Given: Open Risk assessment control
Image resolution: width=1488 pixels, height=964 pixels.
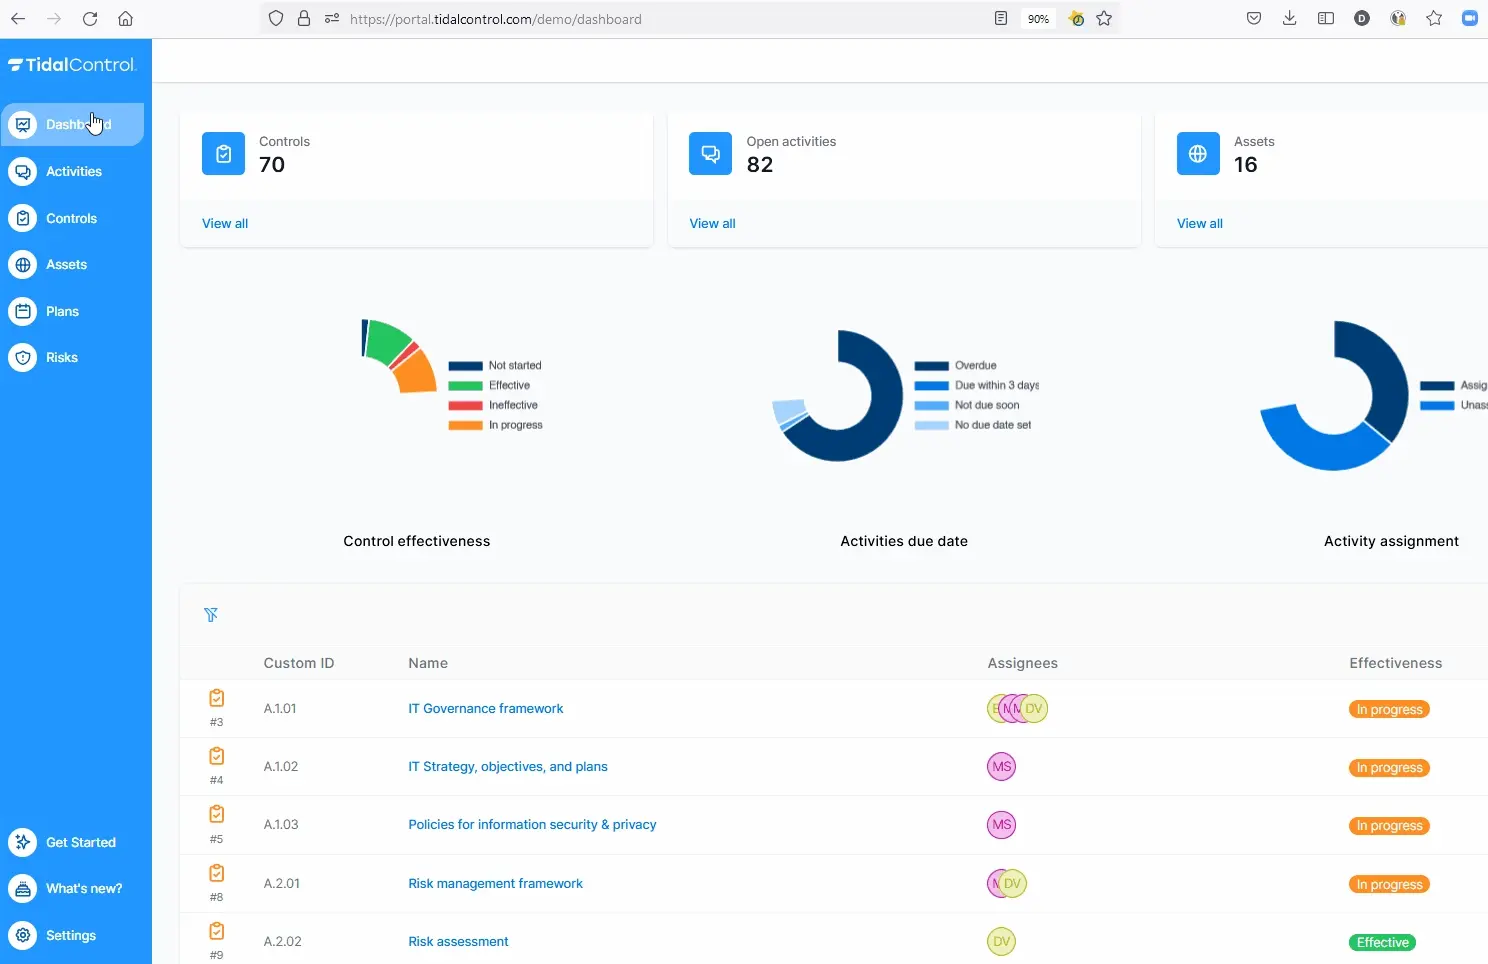Looking at the screenshot, I should click(x=458, y=941).
